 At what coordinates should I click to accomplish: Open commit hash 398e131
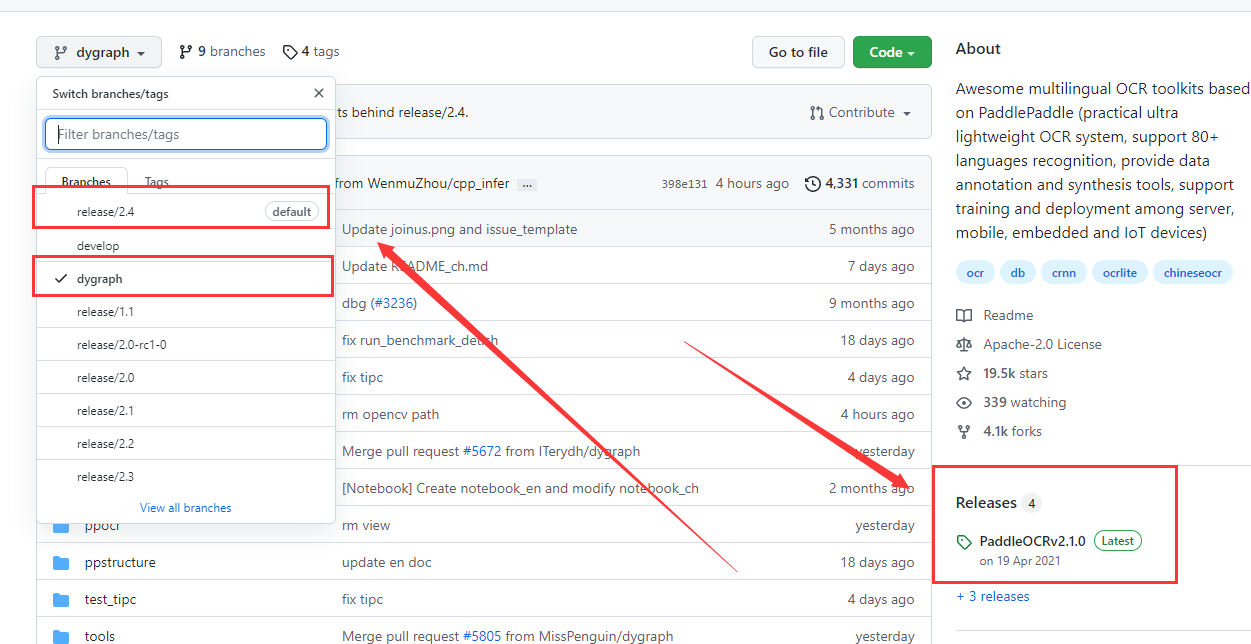point(684,184)
